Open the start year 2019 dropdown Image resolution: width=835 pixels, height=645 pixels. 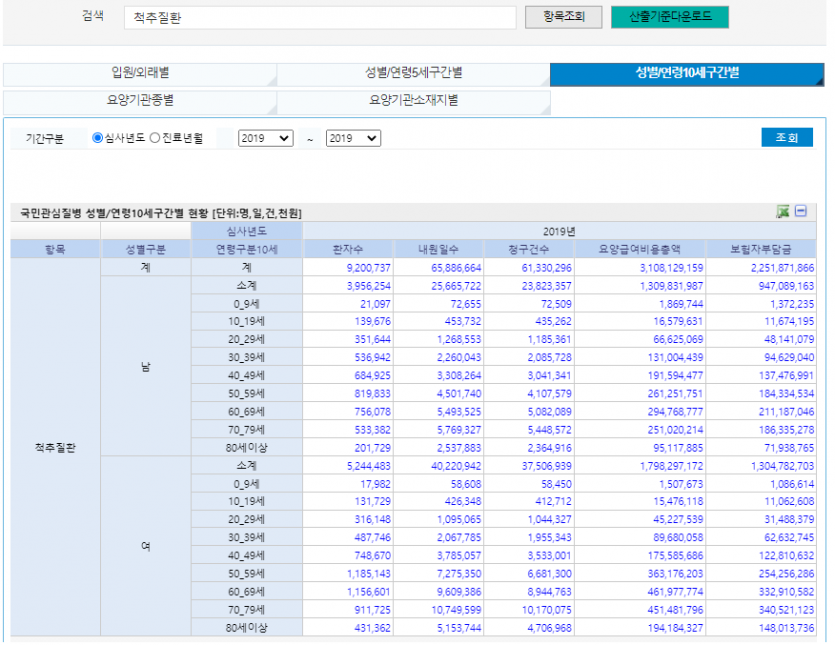pos(265,139)
